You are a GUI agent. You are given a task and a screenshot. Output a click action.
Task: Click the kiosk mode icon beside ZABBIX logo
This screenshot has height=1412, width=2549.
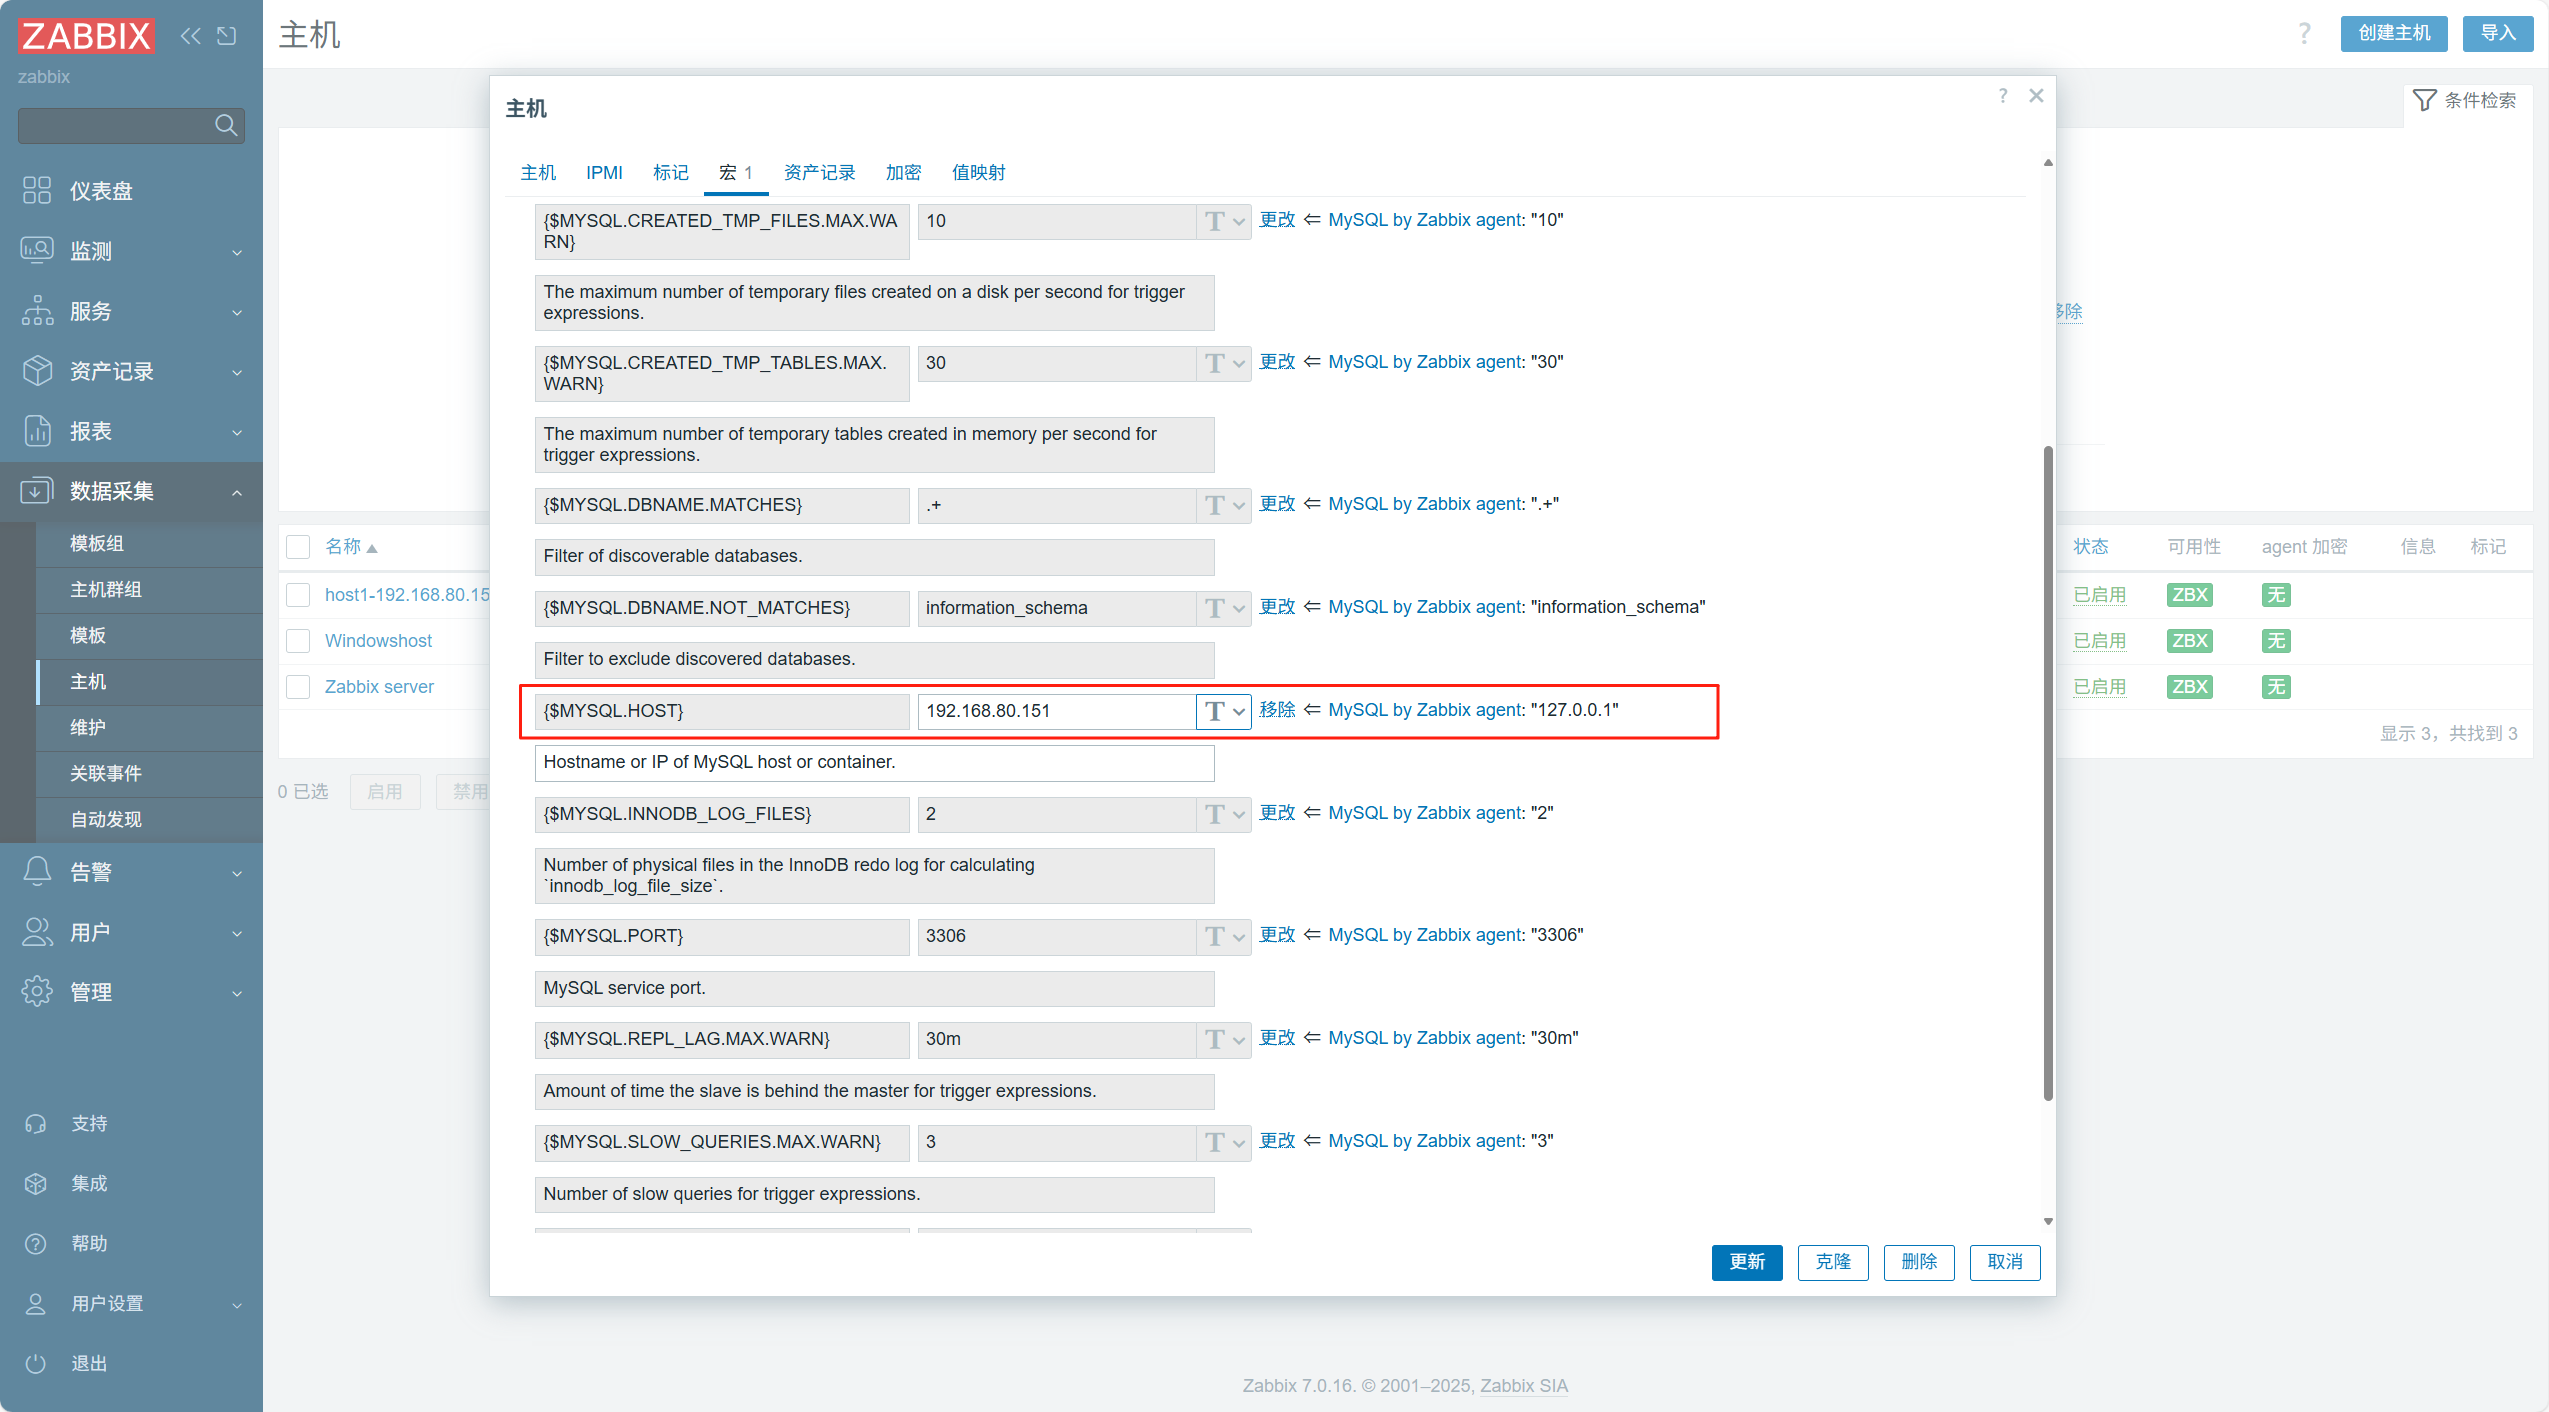[227, 36]
